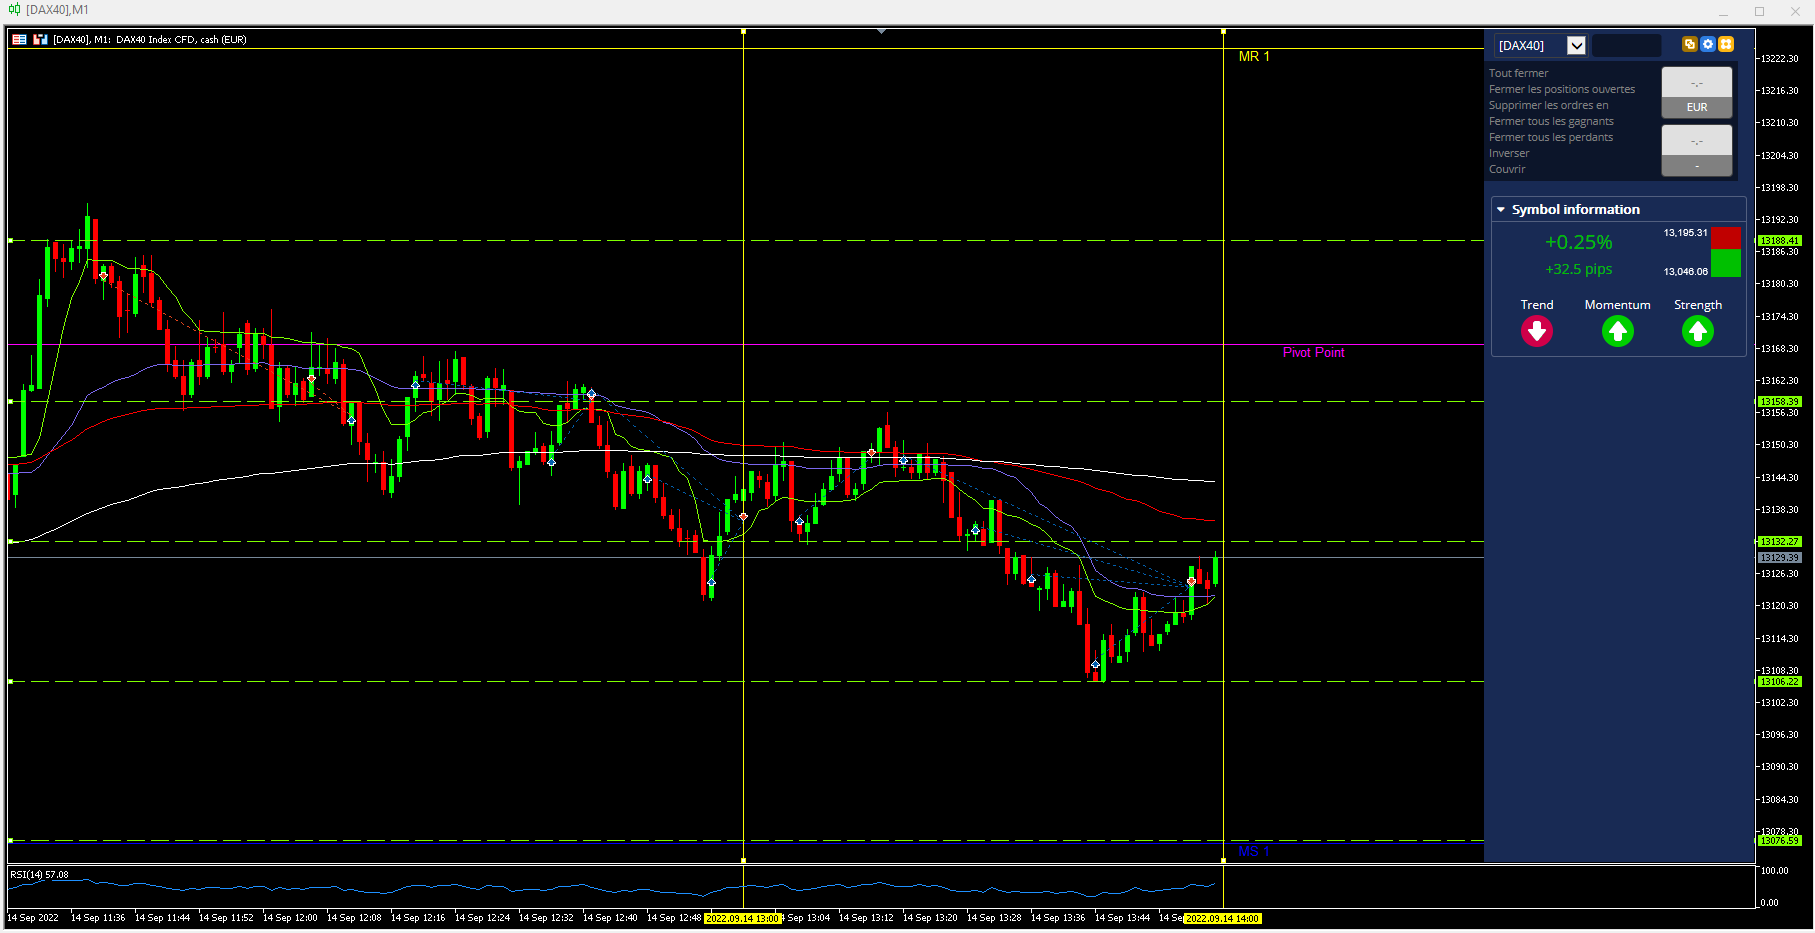Click the MR 1 resistance label
1815x933 pixels.
coord(1254,57)
